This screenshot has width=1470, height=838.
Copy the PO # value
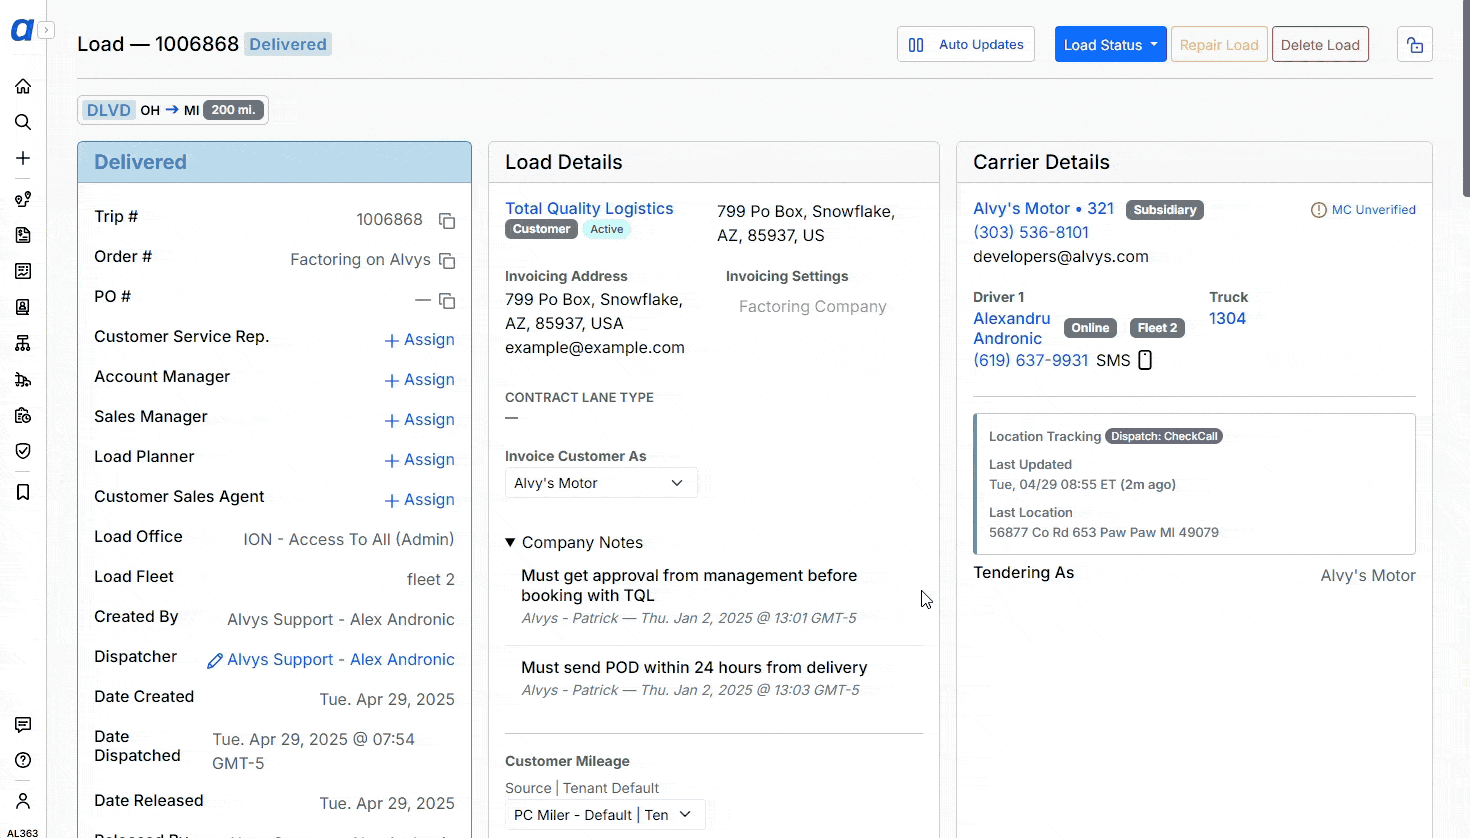447,300
